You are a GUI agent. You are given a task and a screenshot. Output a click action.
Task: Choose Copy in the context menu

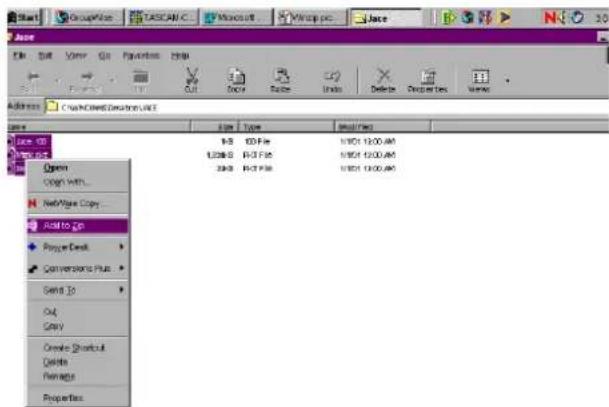point(78,326)
